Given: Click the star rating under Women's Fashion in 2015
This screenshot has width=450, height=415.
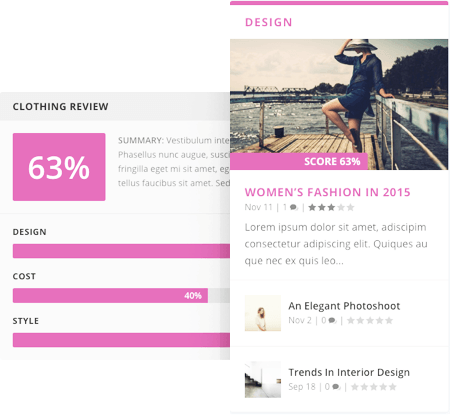Looking at the screenshot, I should coord(331,208).
